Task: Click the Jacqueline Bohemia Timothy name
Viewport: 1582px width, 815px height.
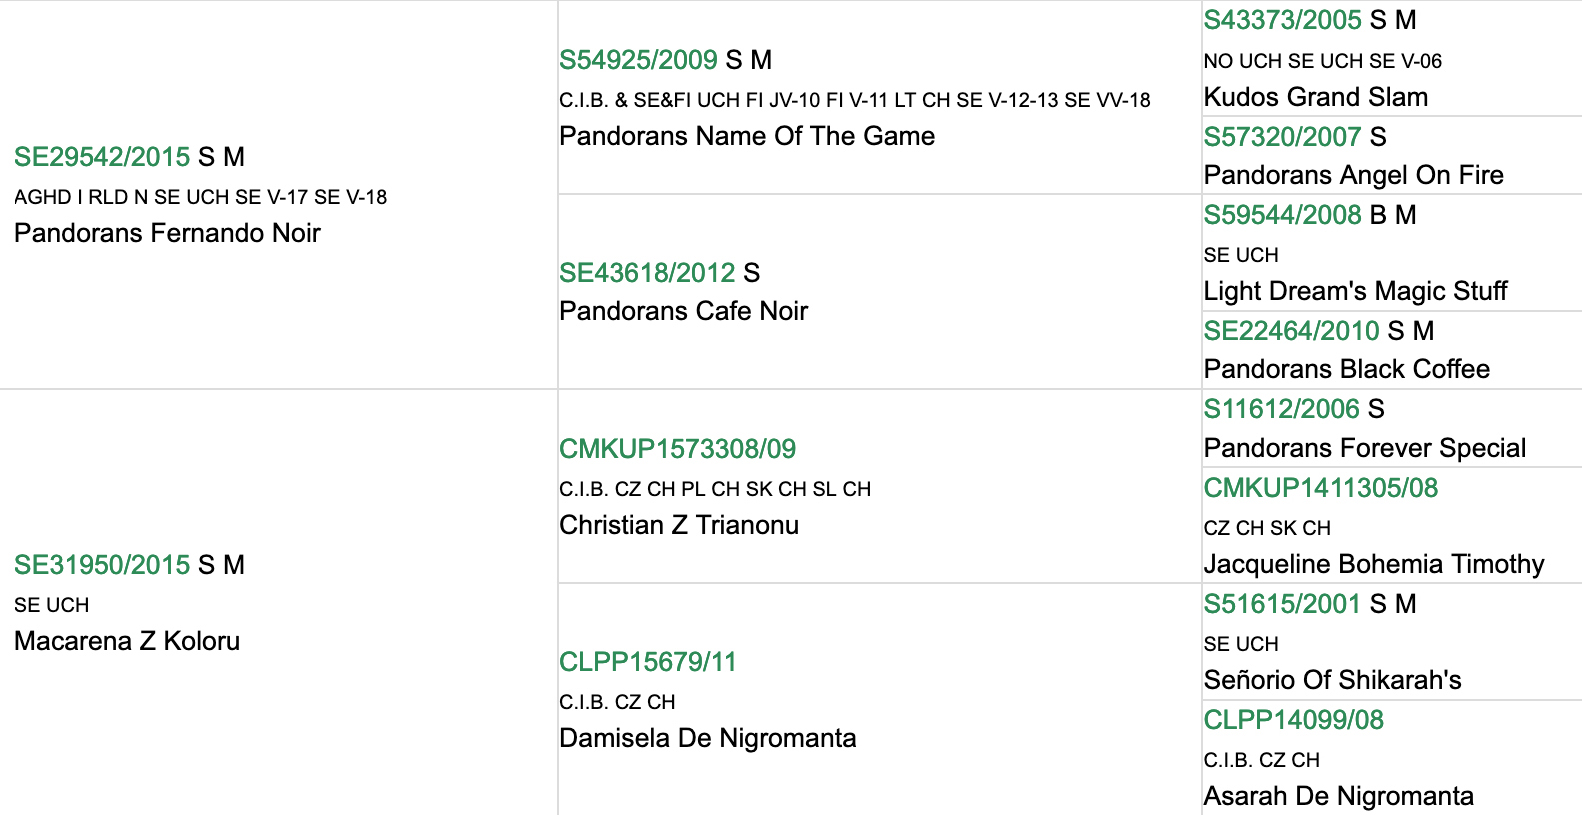Action: click(x=1374, y=564)
